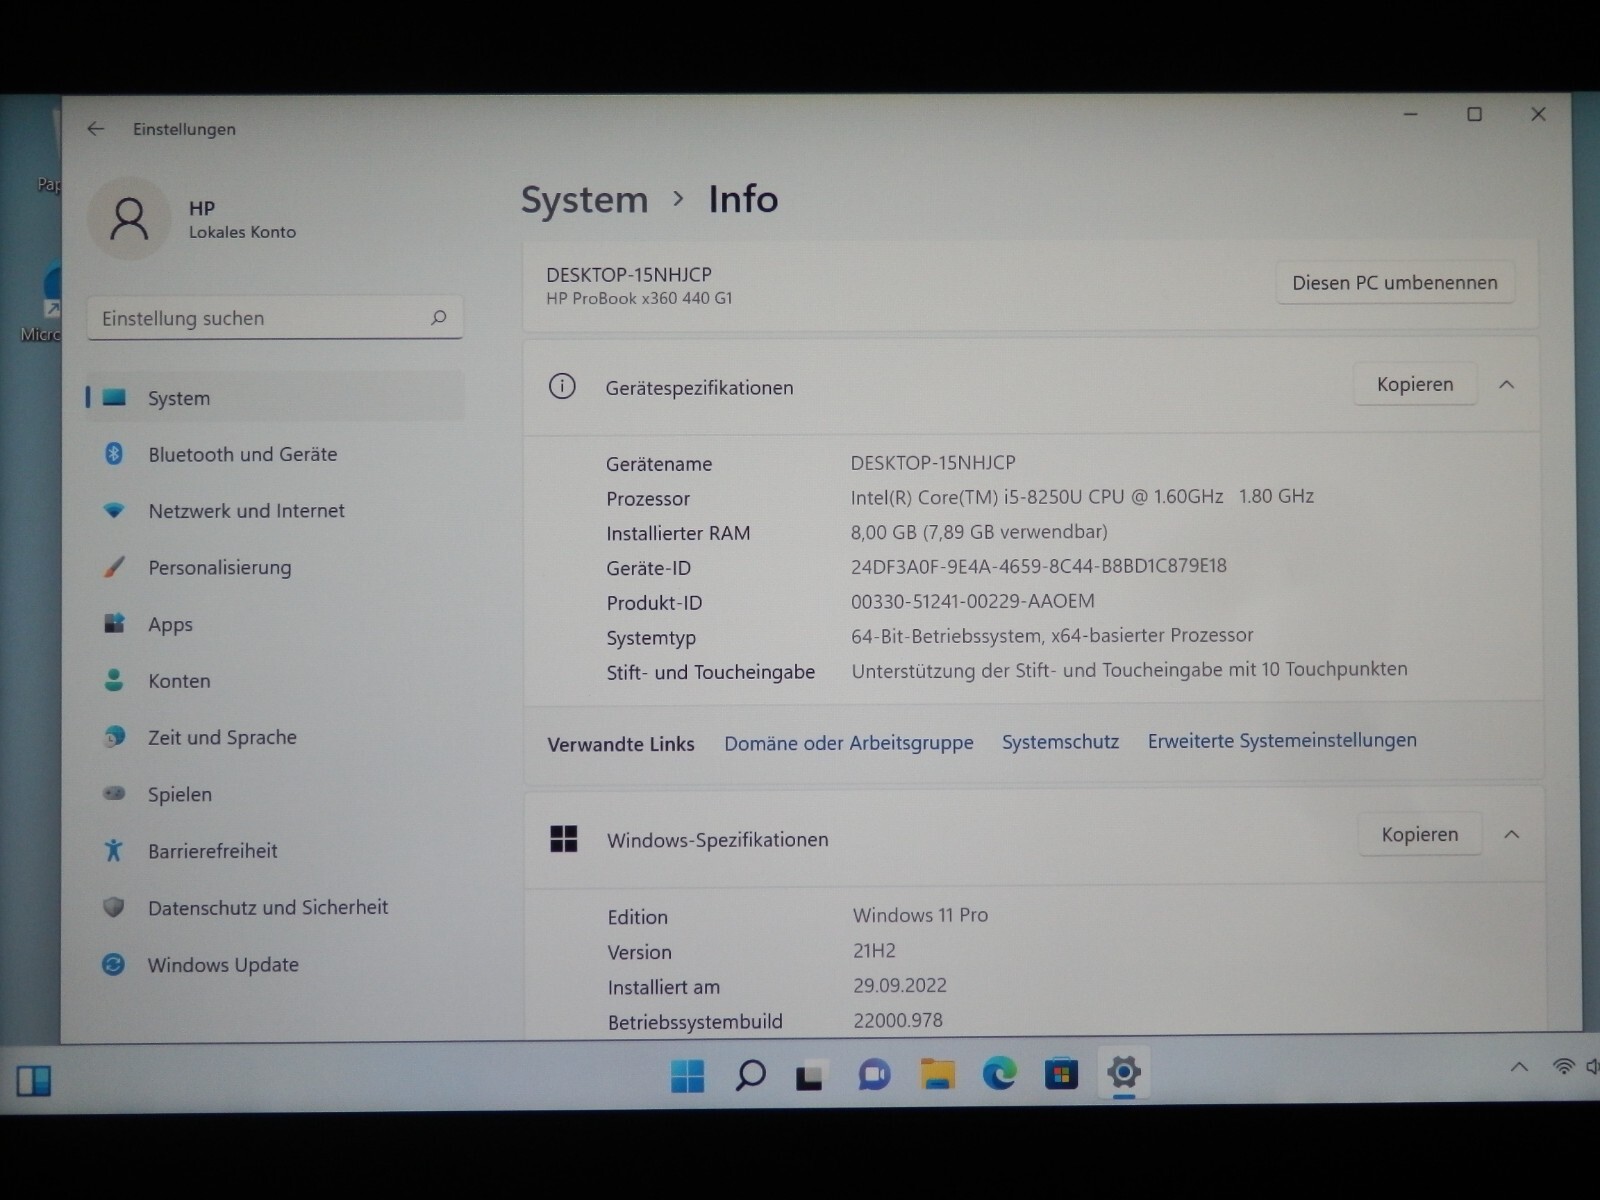Open taskbar Search magnifier
This screenshot has width=1600, height=1200.
750,1075
